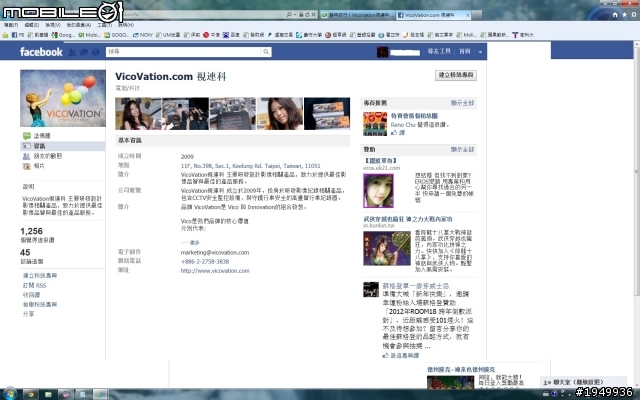
Task: Open Goog... bookmark in favorites bar
Action: pos(63,35)
